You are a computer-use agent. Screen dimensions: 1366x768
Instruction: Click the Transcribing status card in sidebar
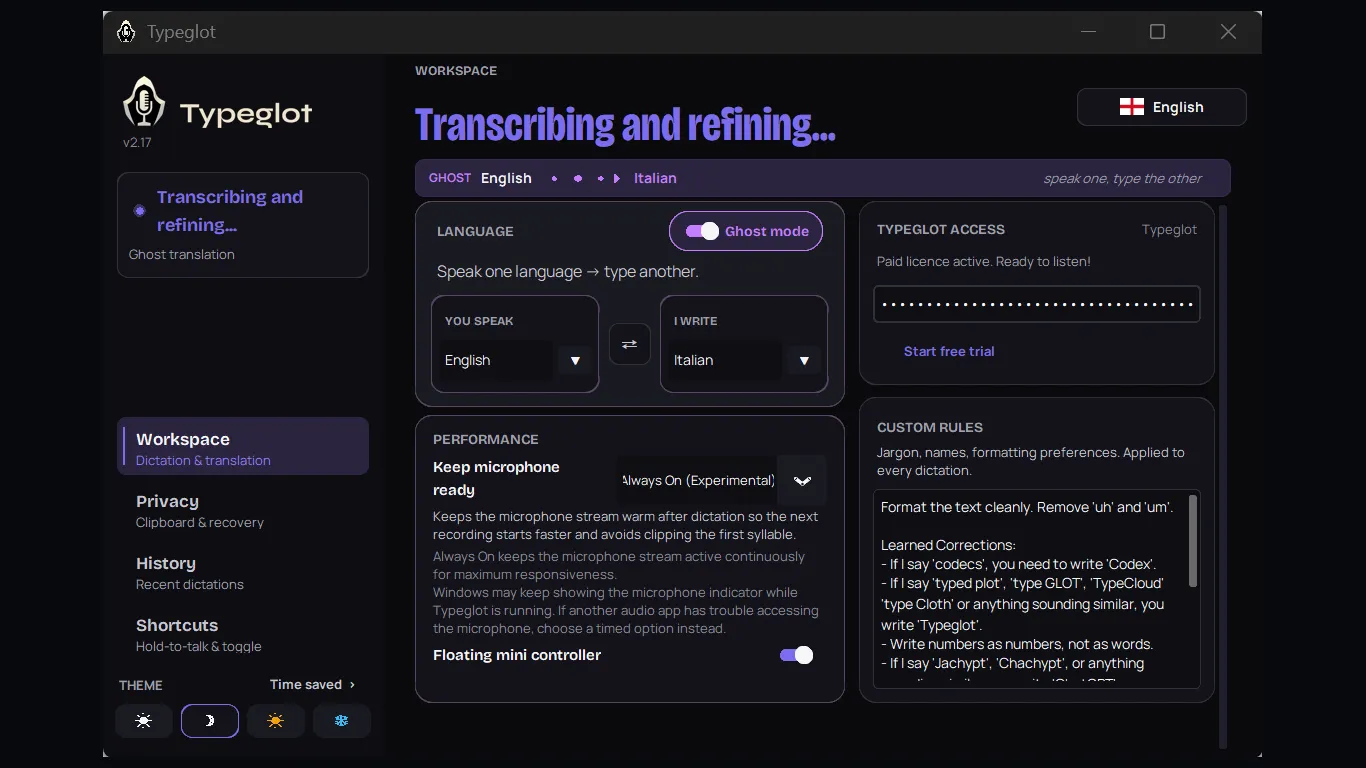tap(243, 225)
